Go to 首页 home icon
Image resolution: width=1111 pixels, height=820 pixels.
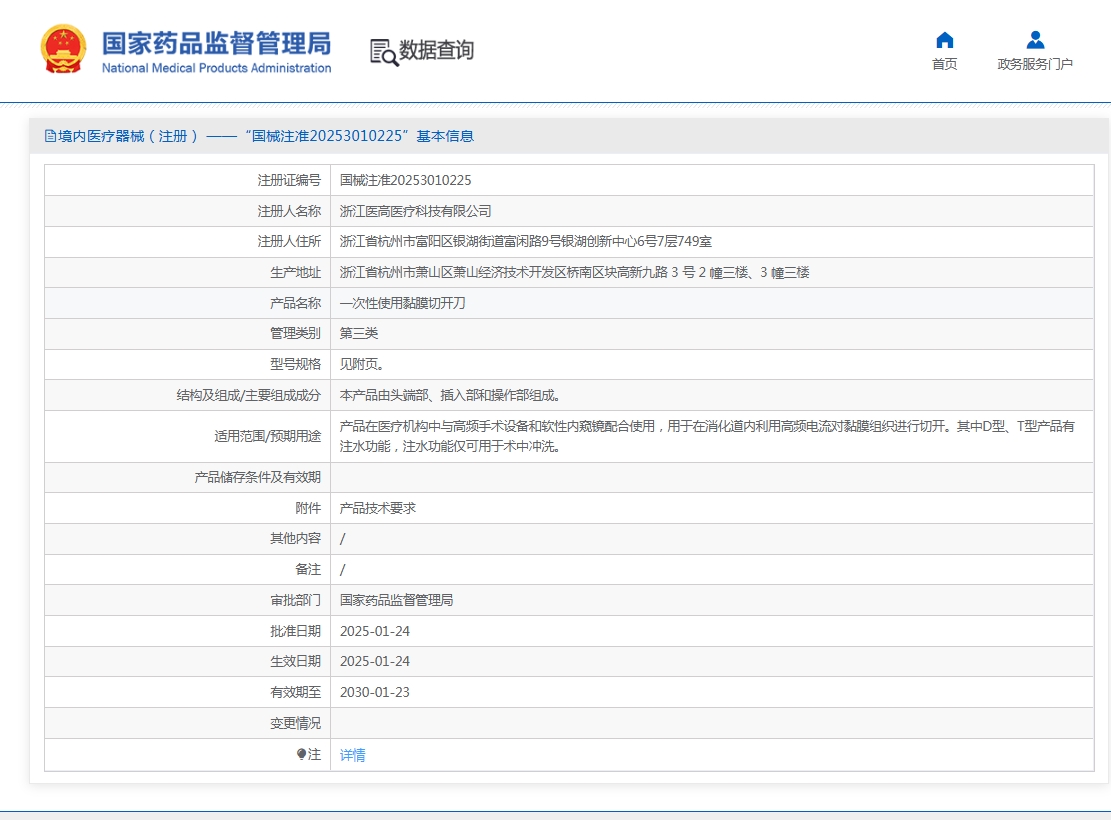[x=944, y=40]
